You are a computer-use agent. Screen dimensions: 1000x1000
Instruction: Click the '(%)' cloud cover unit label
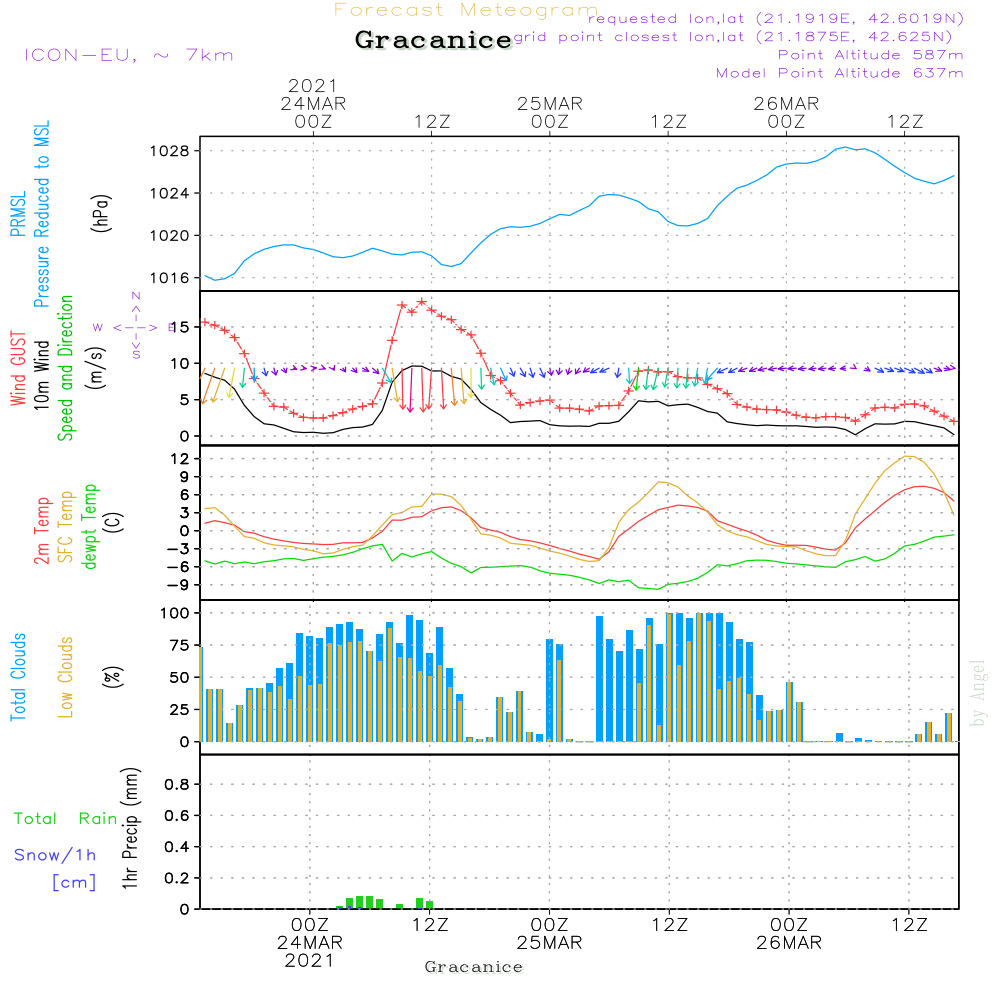pyautogui.click(x=112, y=677)
